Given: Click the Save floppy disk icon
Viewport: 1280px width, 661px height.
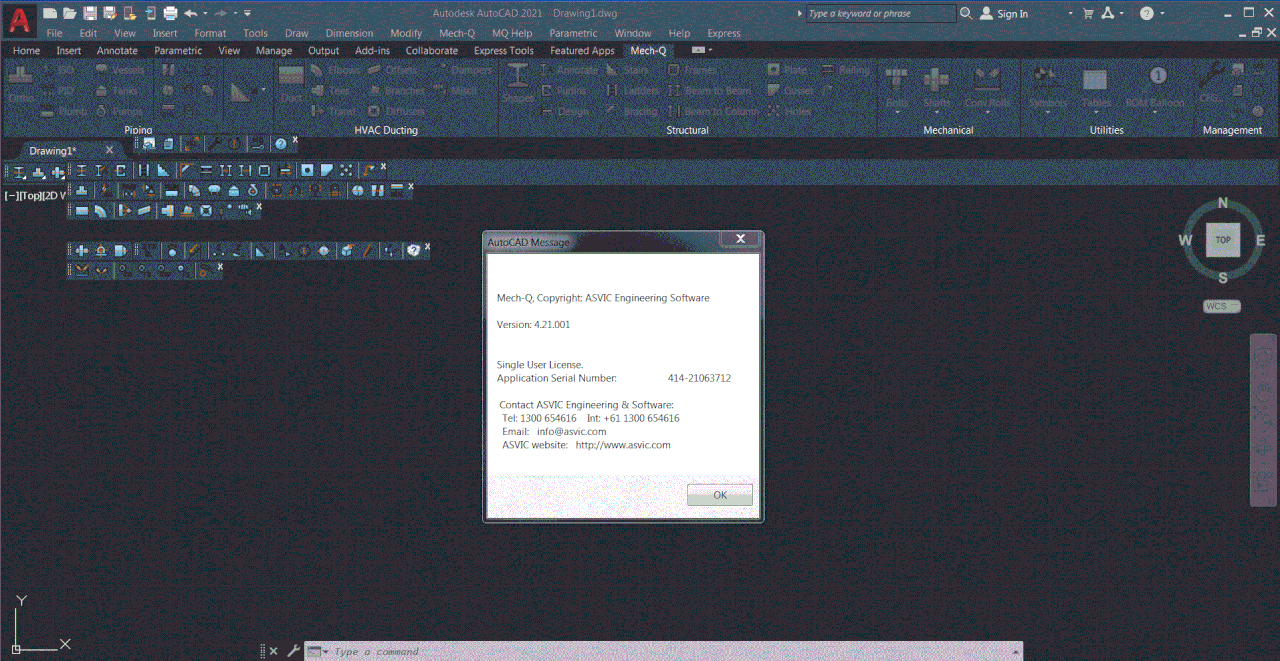Looking at the screenshot, I should pyautogui.click(x=90, y=13).
